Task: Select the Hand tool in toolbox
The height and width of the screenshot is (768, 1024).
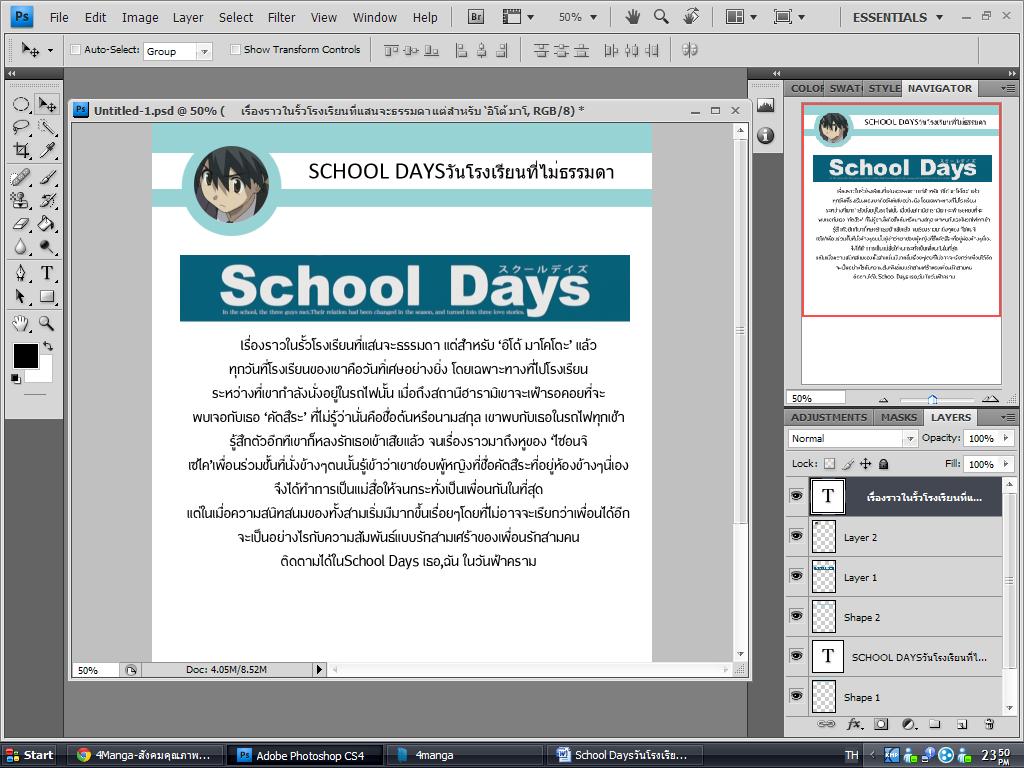Action: tap(21, 323)
